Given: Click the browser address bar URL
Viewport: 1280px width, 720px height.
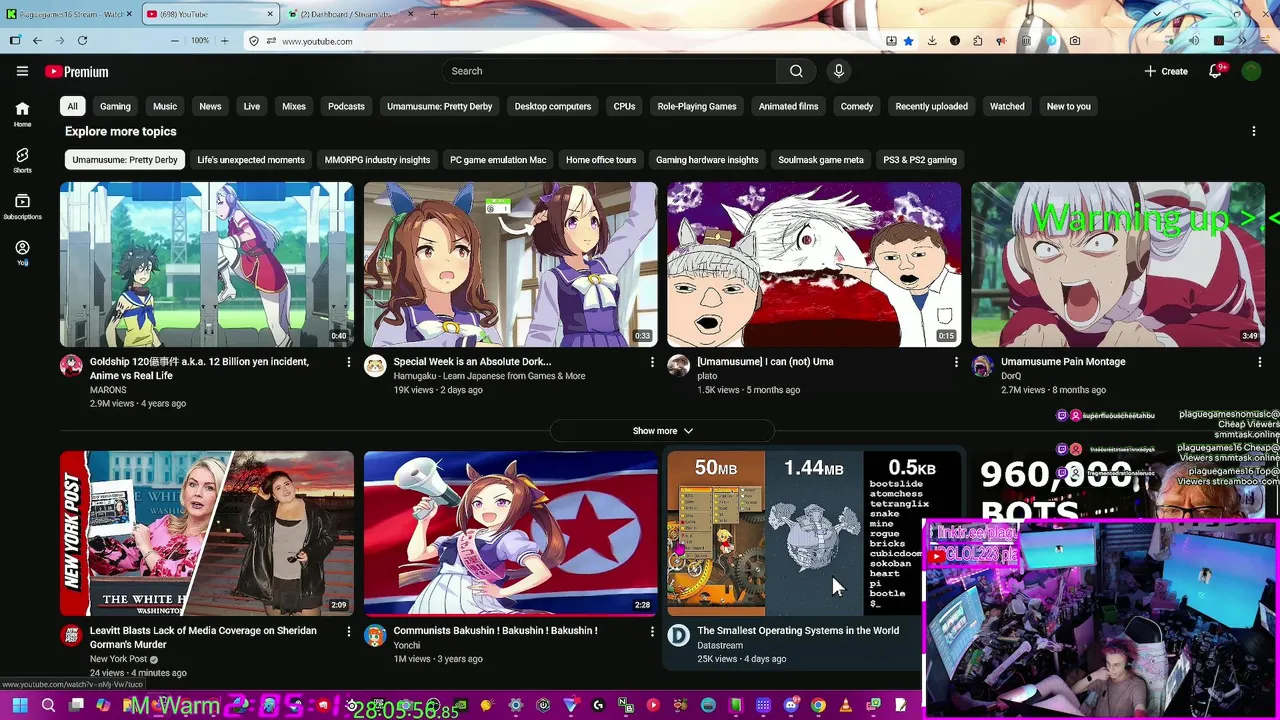Looking at the screenshot, I should pyautogui.click(x=317, y=41).
